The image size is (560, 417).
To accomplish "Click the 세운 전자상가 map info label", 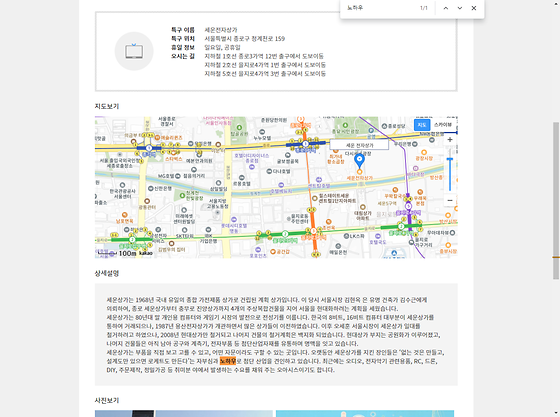I will 359,145.
